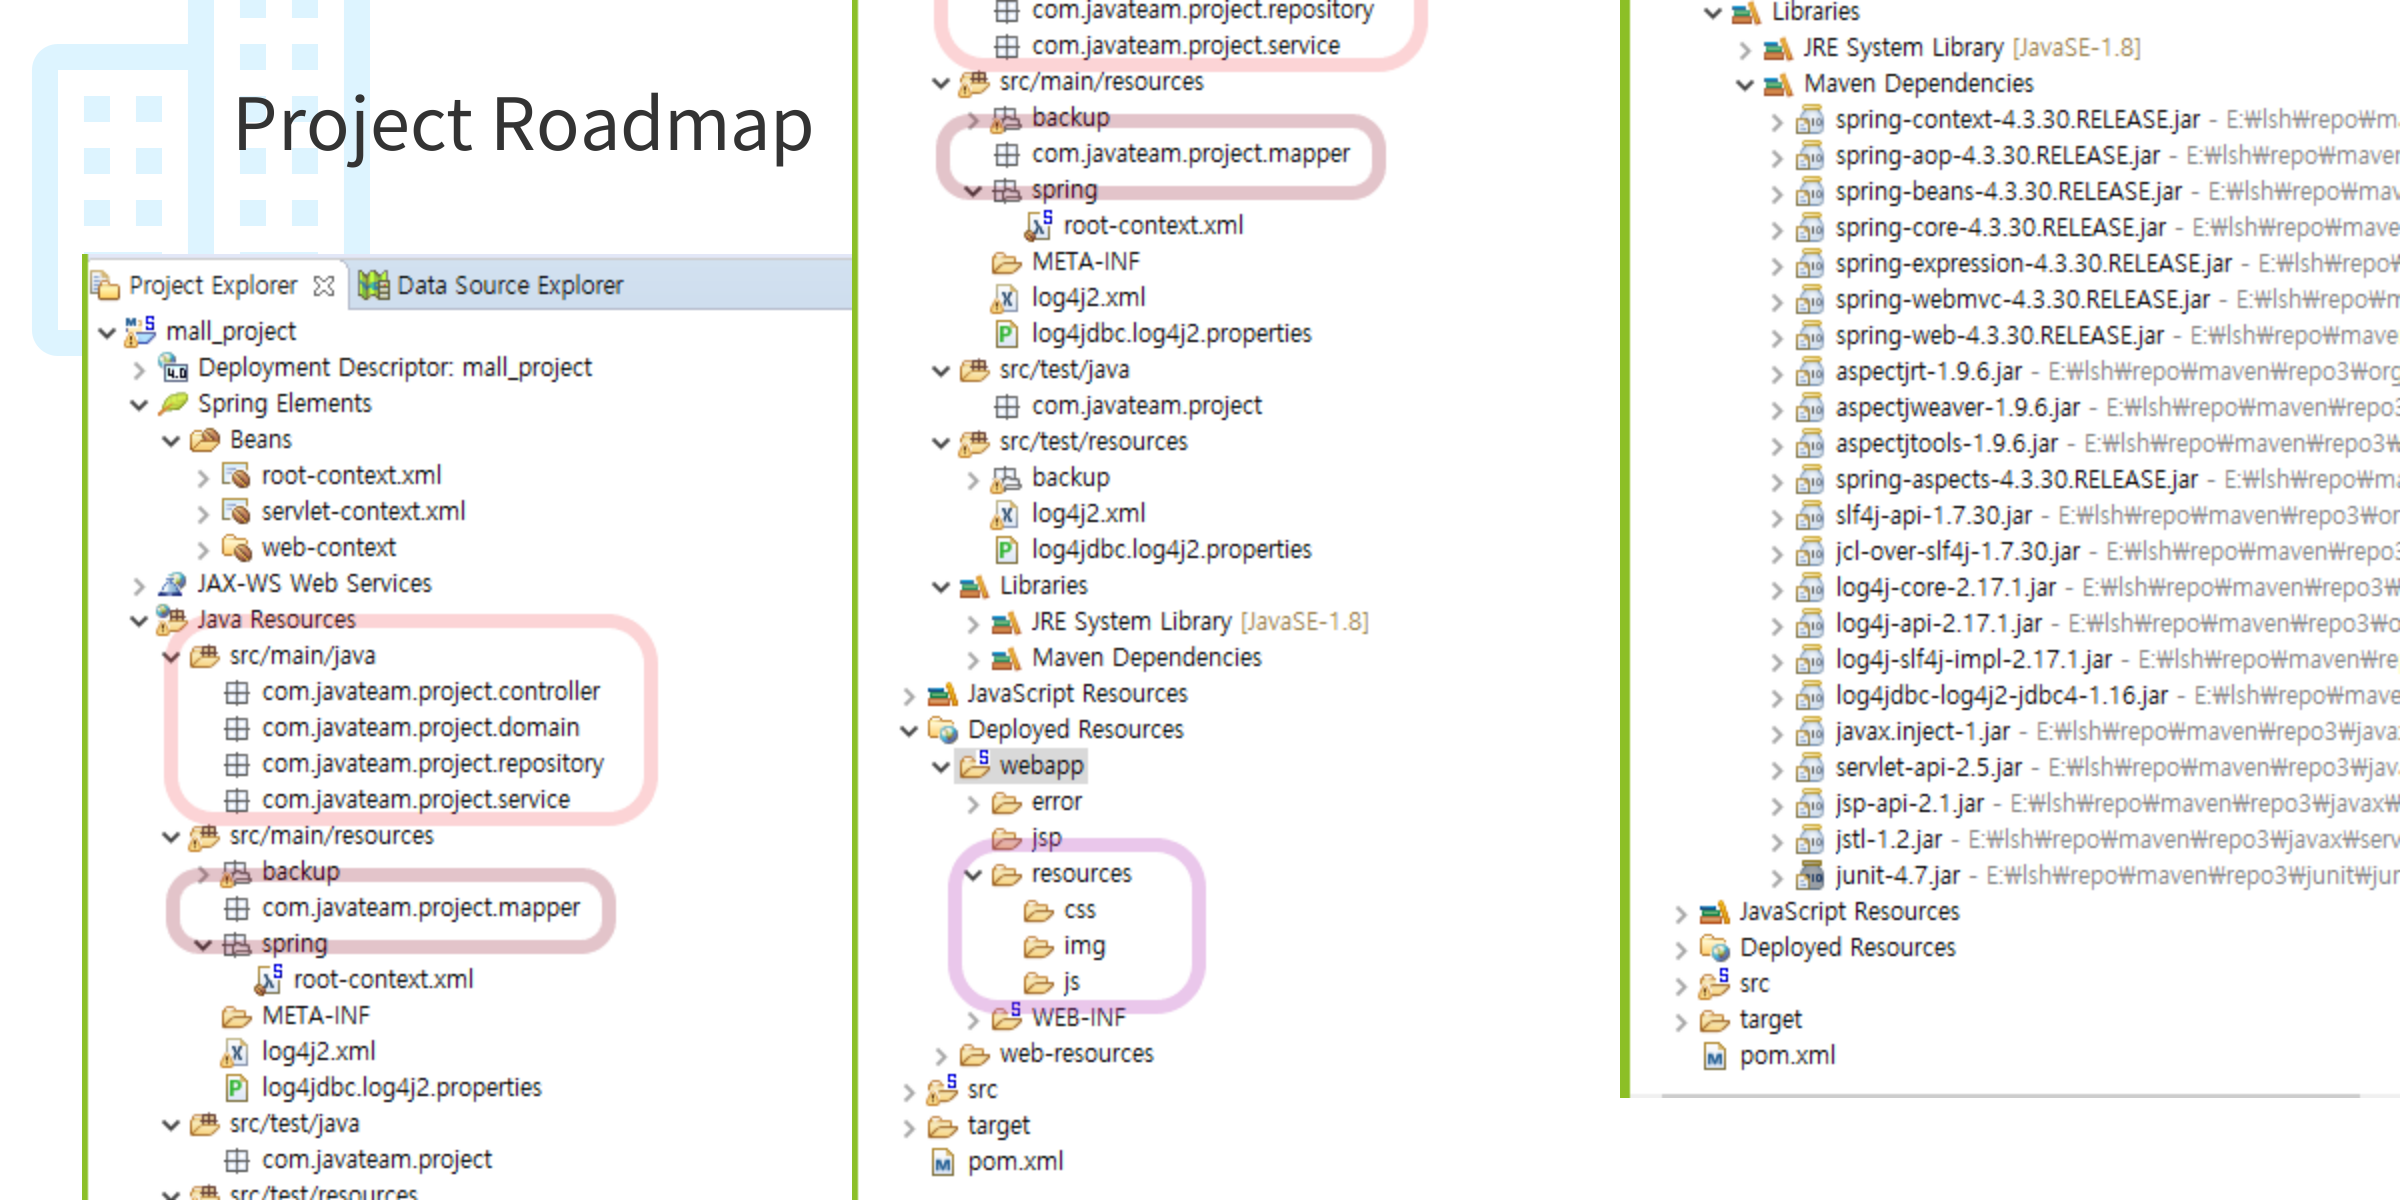Click the green Spring Elements leaf icon
This screenshot has height=1200, width=2400.
173,403
